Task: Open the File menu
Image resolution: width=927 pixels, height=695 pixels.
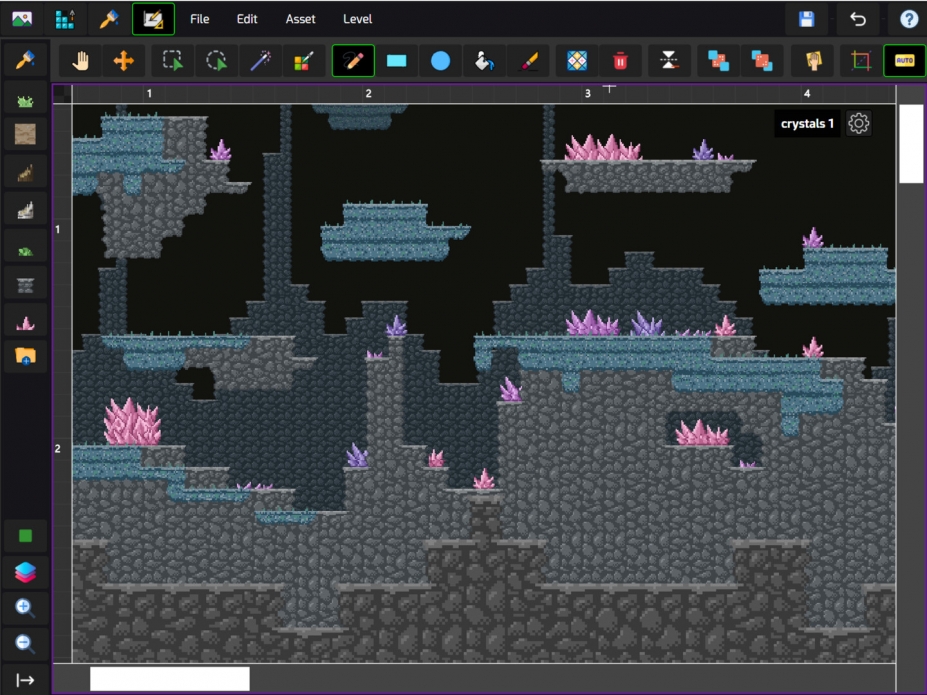Action: pyautogui.click(x=199, y=19)
